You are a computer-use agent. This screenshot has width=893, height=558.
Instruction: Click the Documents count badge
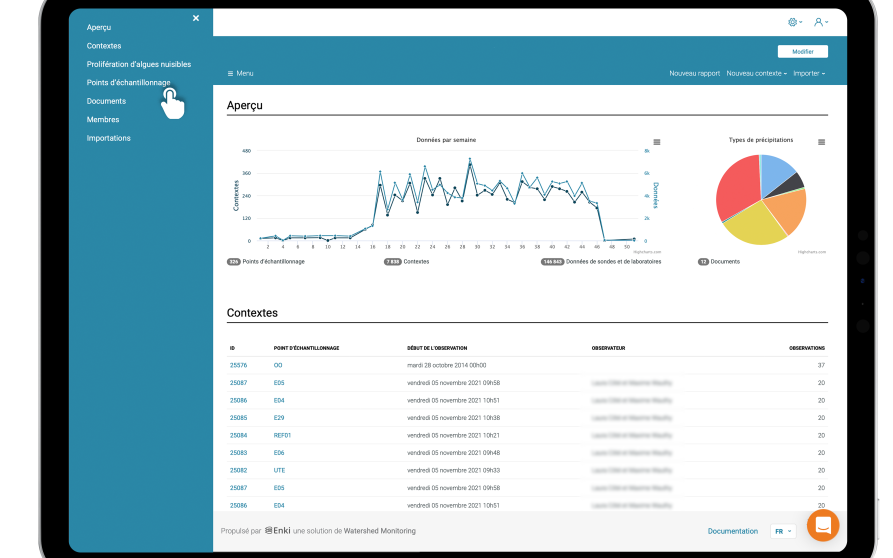(x=703, y=262)
